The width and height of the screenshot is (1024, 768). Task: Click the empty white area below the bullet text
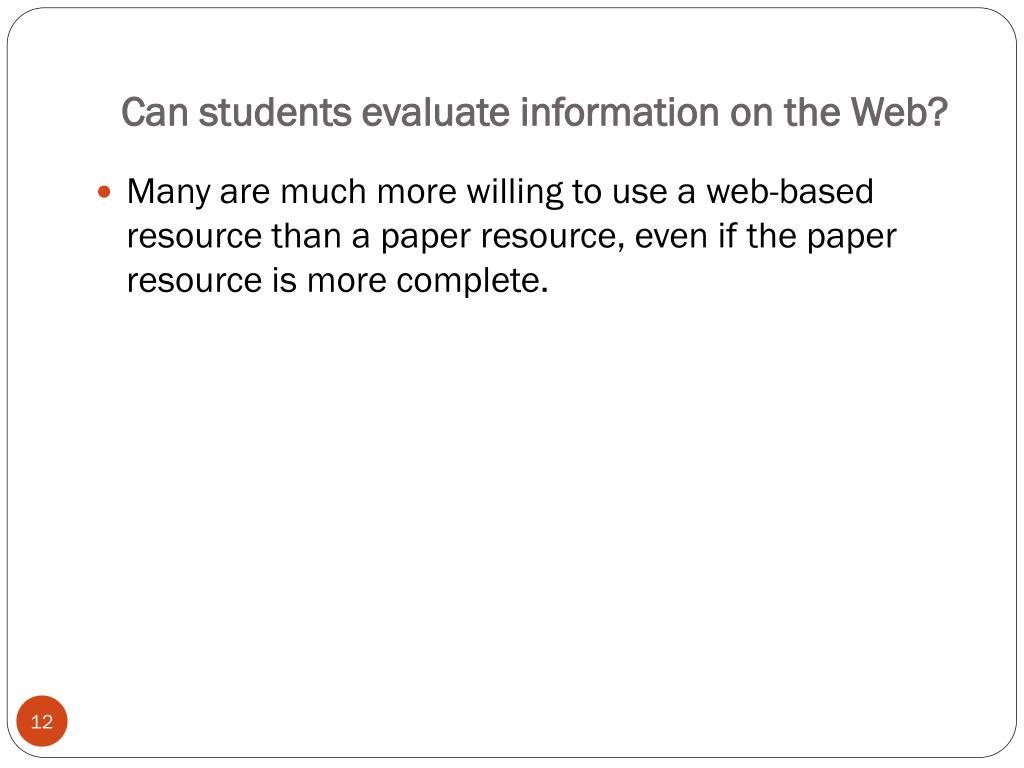coord(512,496)
